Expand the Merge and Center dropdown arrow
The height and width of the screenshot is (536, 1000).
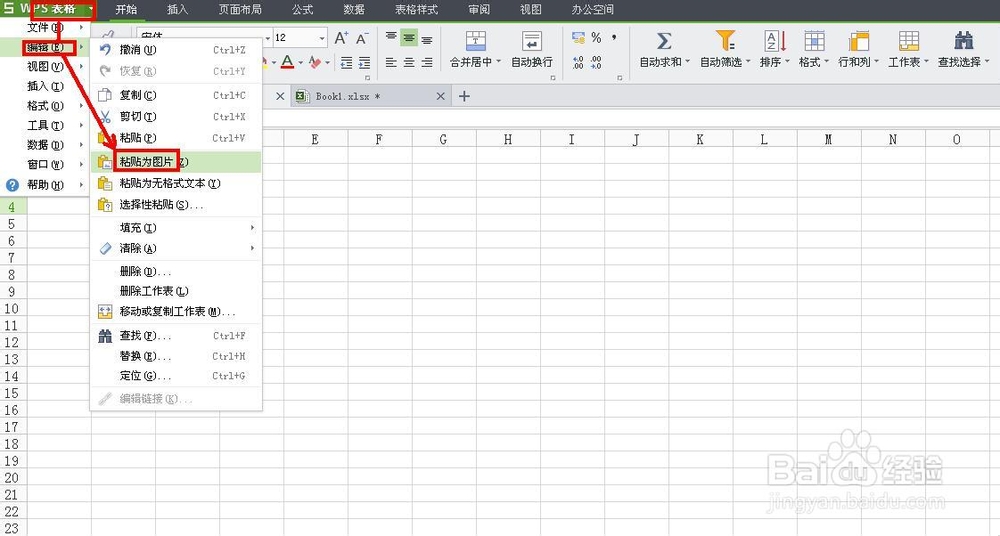(498, 62)
